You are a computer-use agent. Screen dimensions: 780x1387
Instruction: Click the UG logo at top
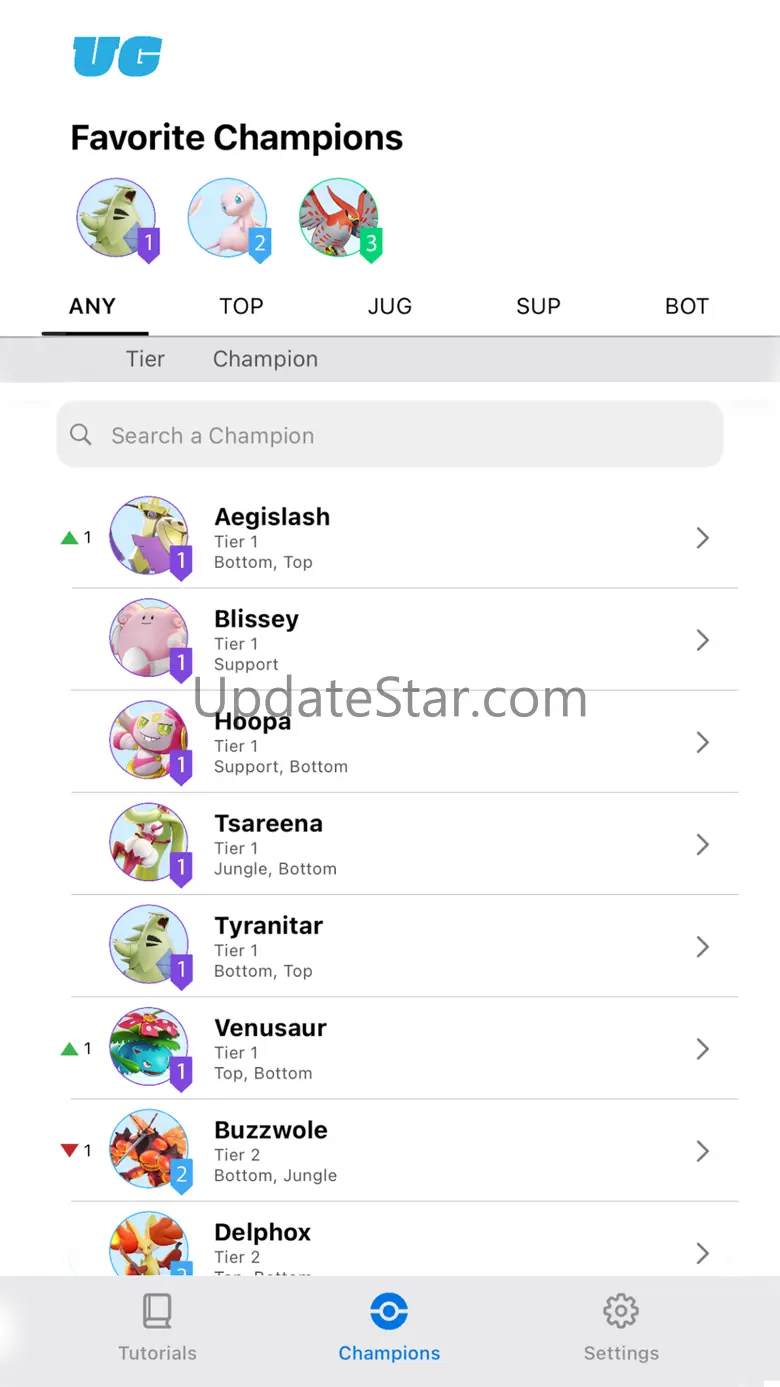tap(118, 57)
